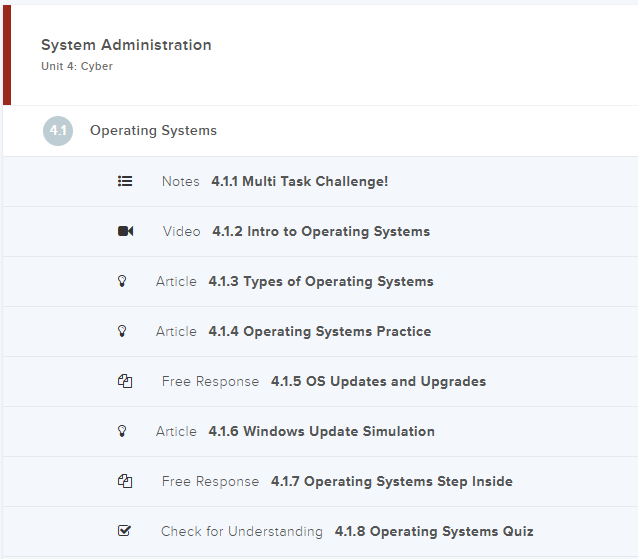The height and width of the screenshot is (559, 638).
Task: Click the video camera icon for lesson 4.1.2
Action: [125, 231]
